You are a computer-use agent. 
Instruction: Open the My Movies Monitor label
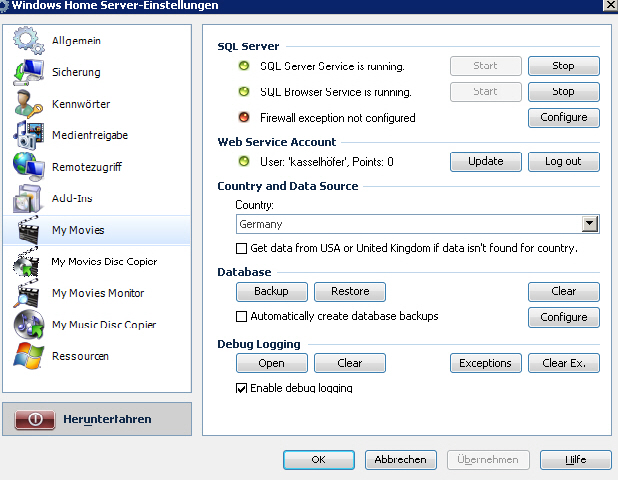[98, 293]
